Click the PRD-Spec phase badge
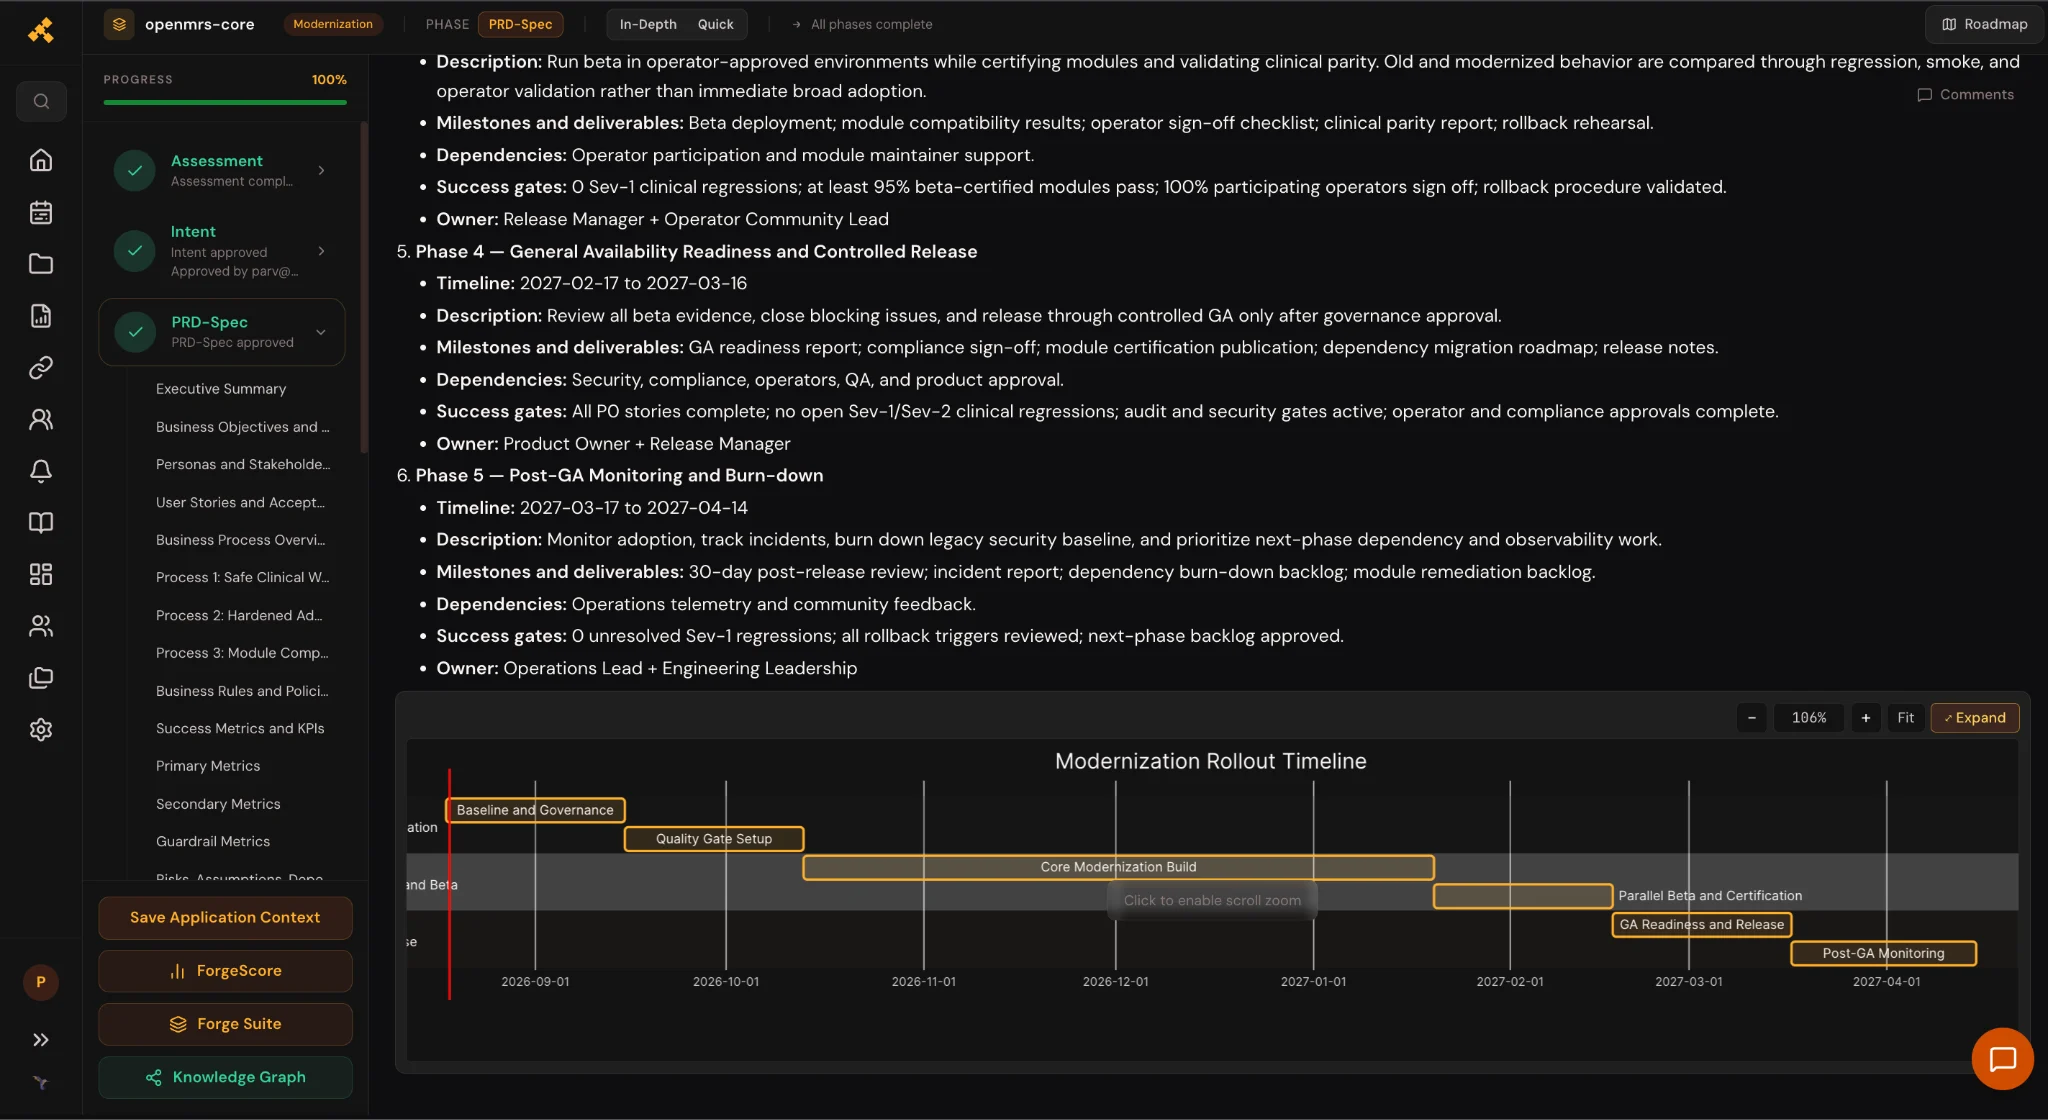2048x1120 pixels. [520, 24]
